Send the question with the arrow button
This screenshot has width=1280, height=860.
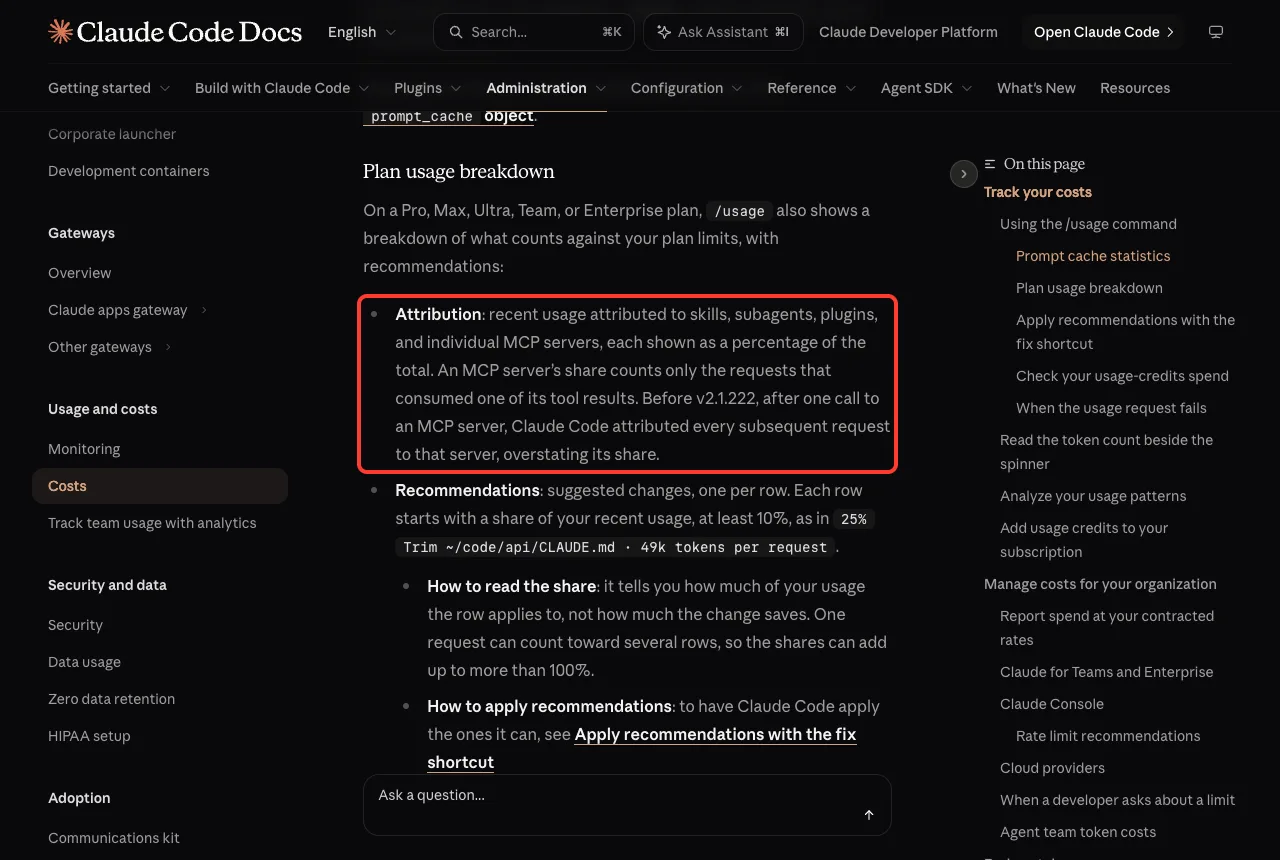869,815
